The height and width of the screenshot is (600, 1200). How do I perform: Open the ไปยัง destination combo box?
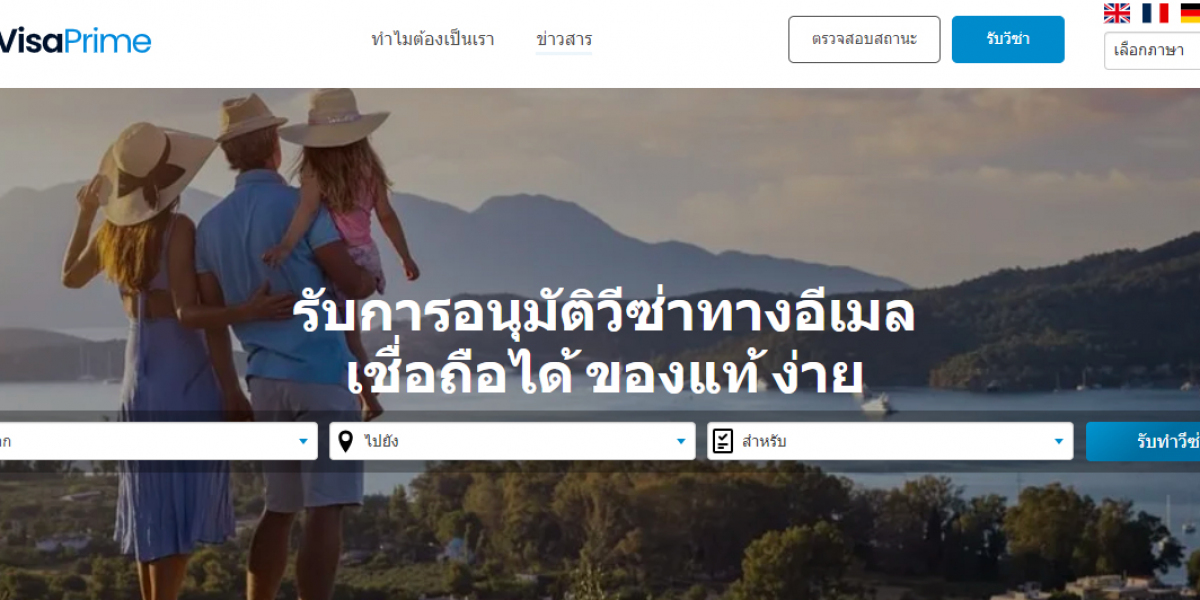(512, 441)
